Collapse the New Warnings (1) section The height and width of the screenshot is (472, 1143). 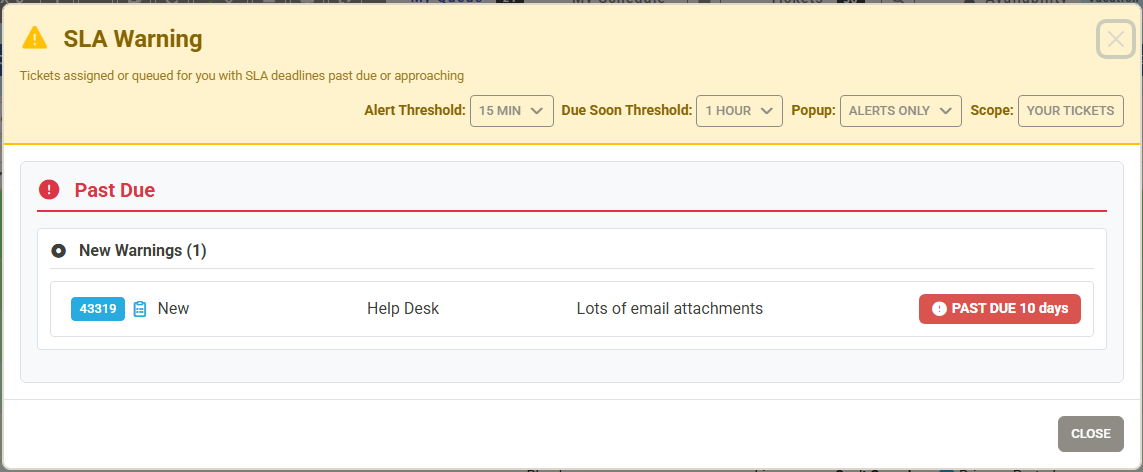click(58, 251)
